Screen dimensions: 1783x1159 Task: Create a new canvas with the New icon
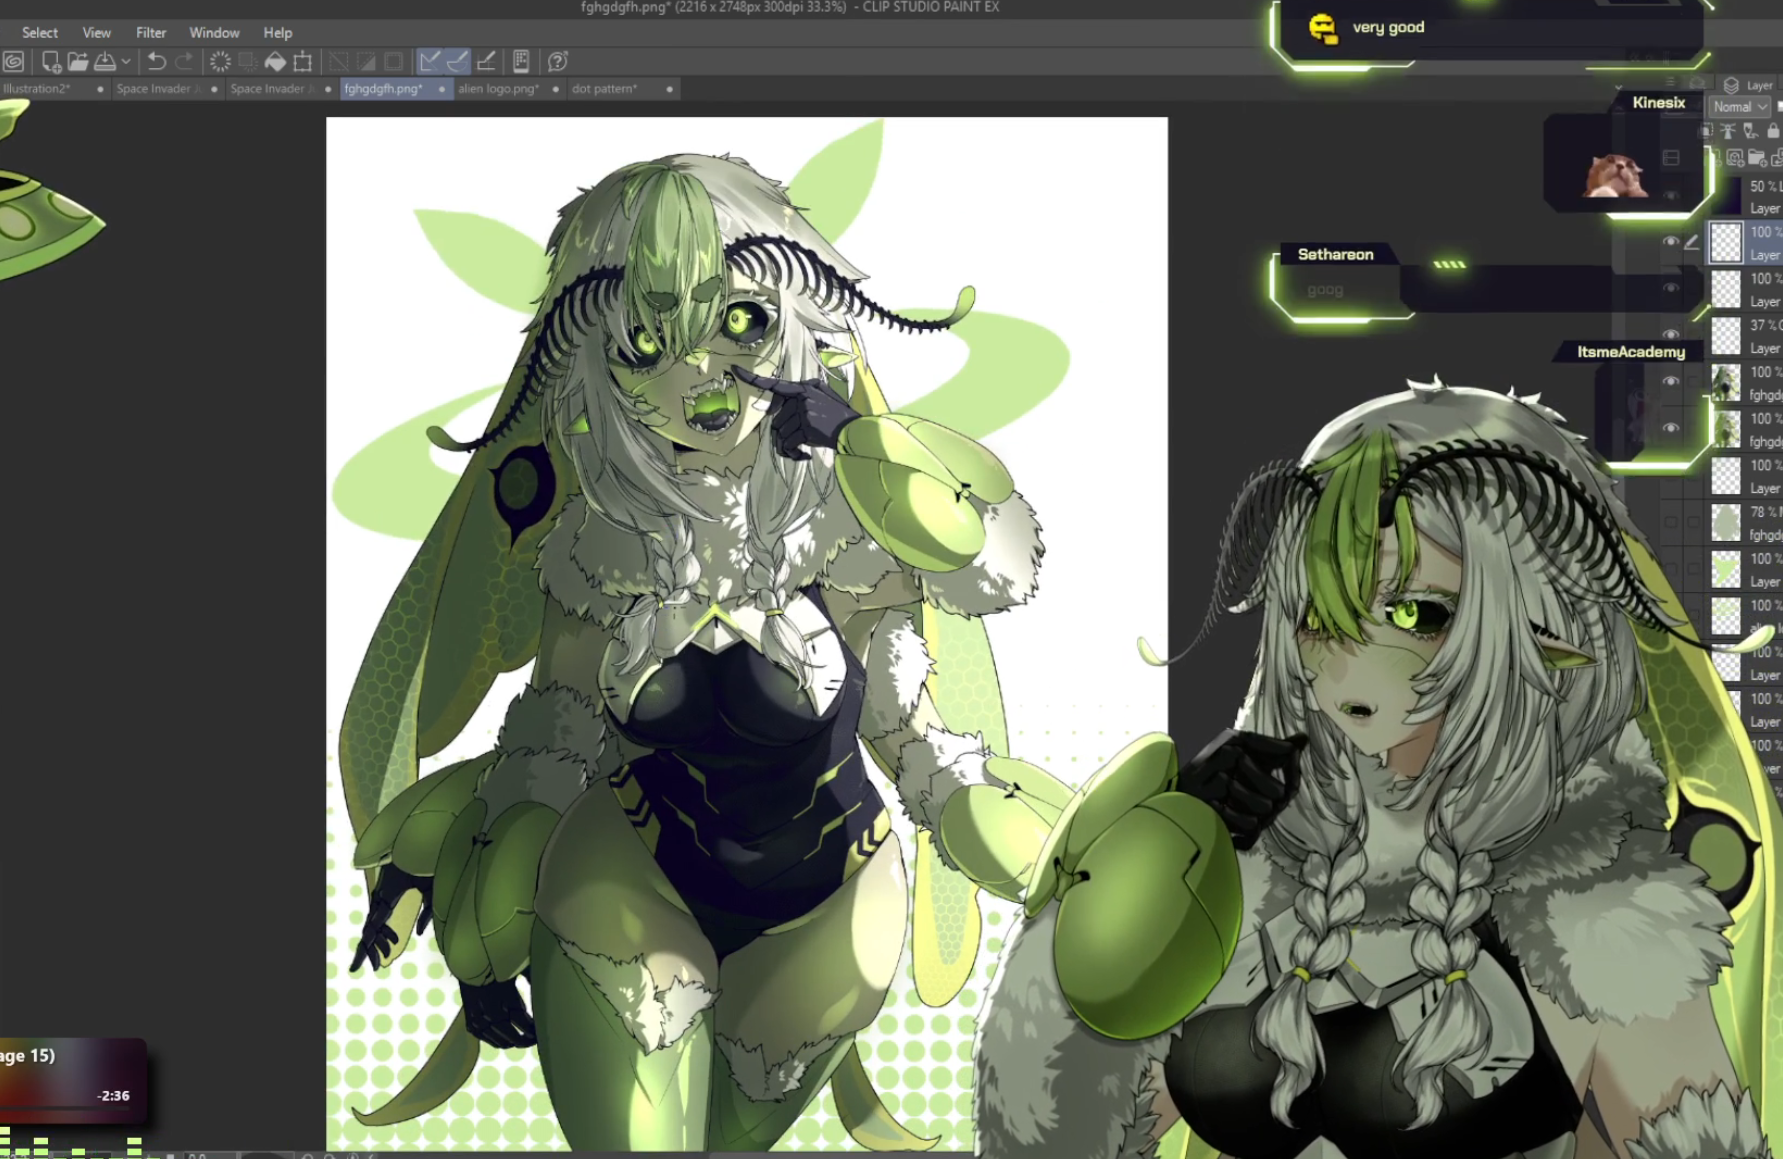click(50, 62)
